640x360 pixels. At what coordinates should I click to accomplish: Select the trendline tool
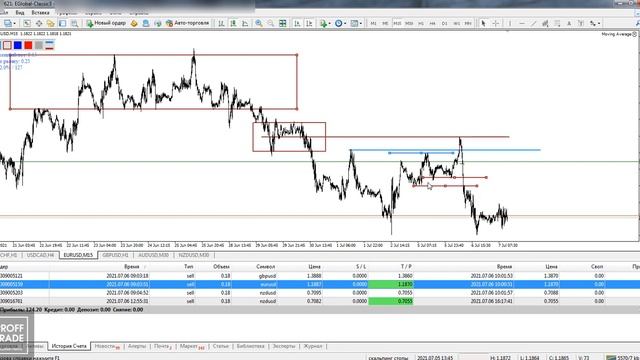click(x=533, y=23)
